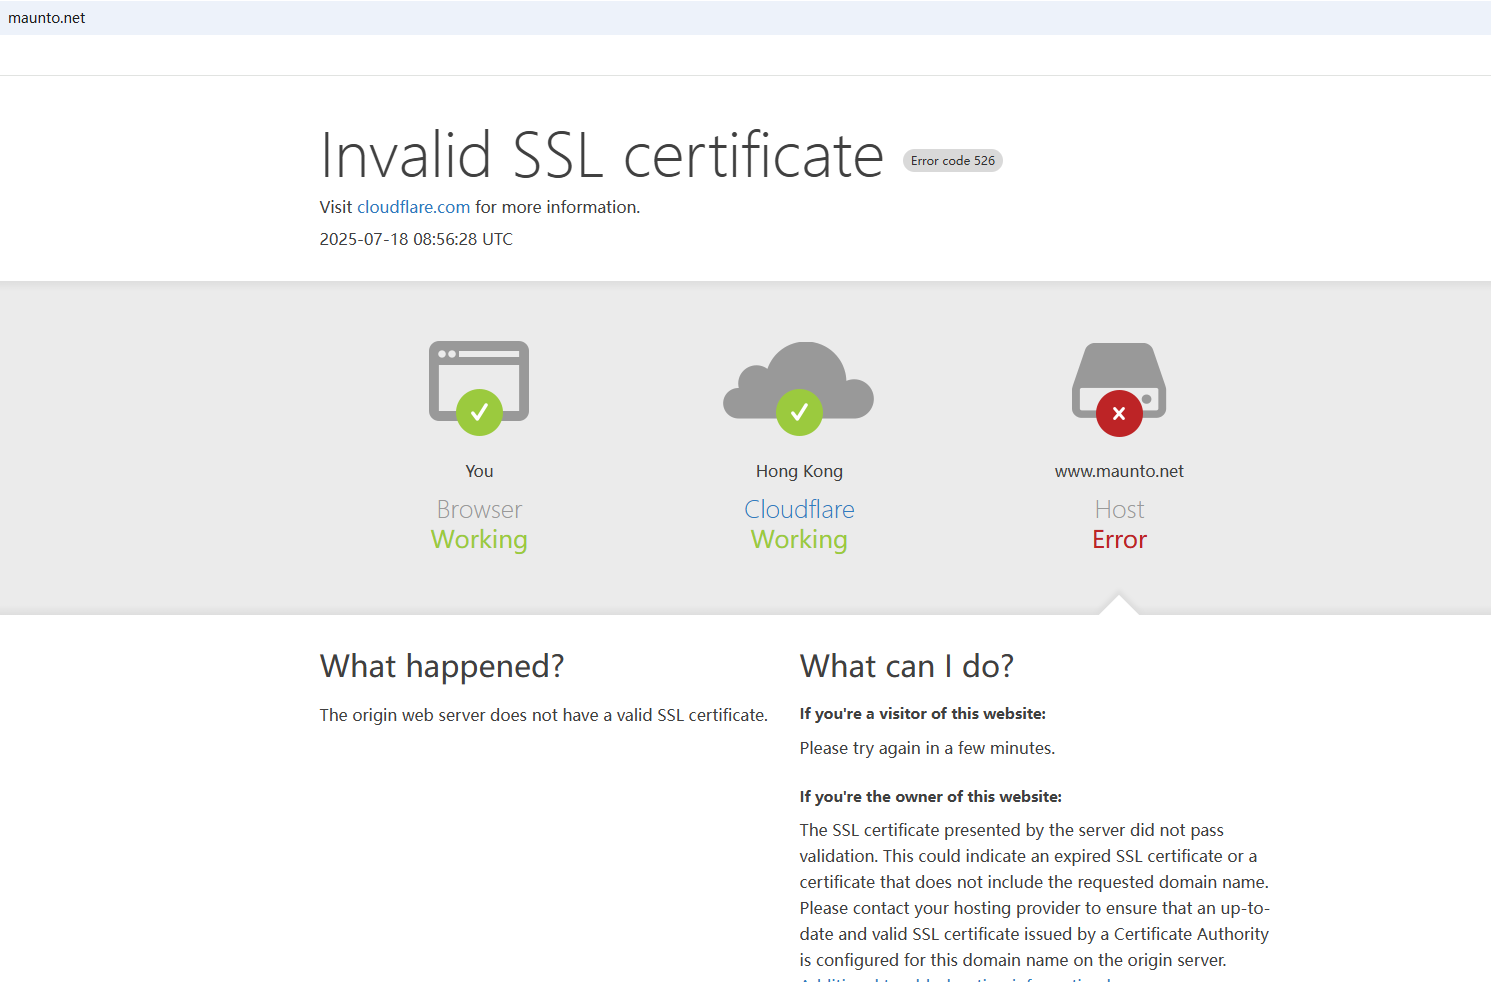The width and height of the screenshot is (1491, 982).
Task: Click "Please try again in a few minutes."
Action: (927, 748)
